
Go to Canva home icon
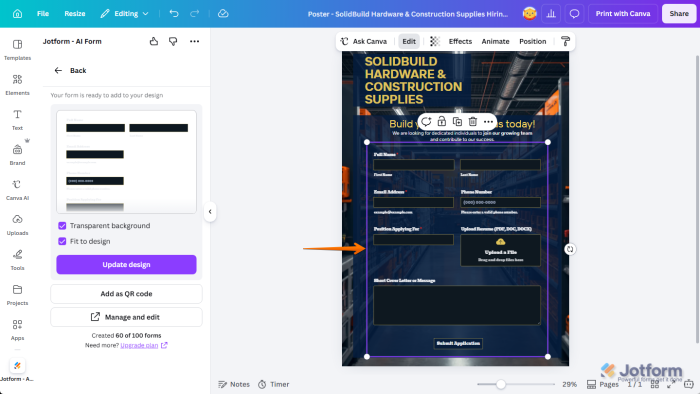17,14
